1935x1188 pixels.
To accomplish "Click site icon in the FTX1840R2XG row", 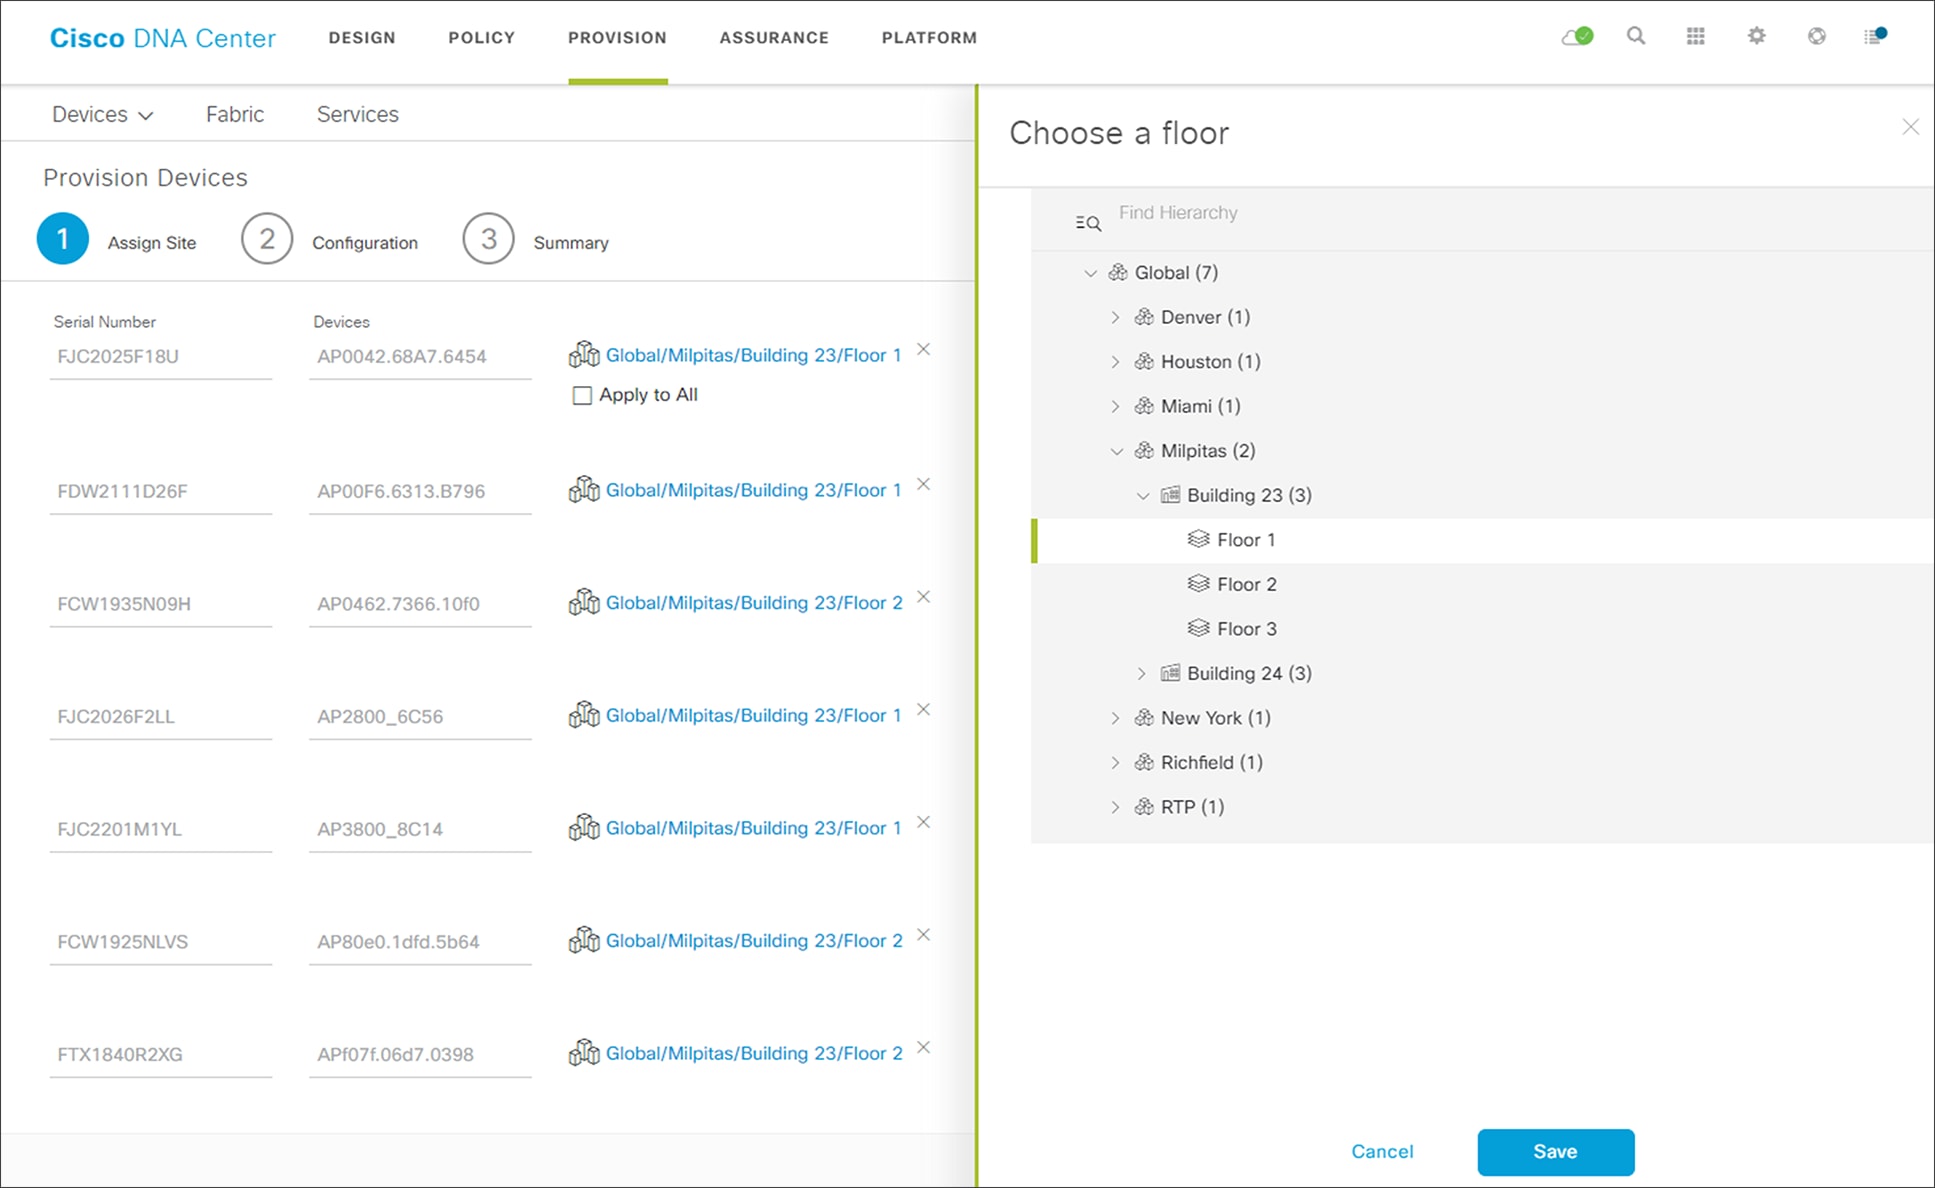I will point(584,1053).
